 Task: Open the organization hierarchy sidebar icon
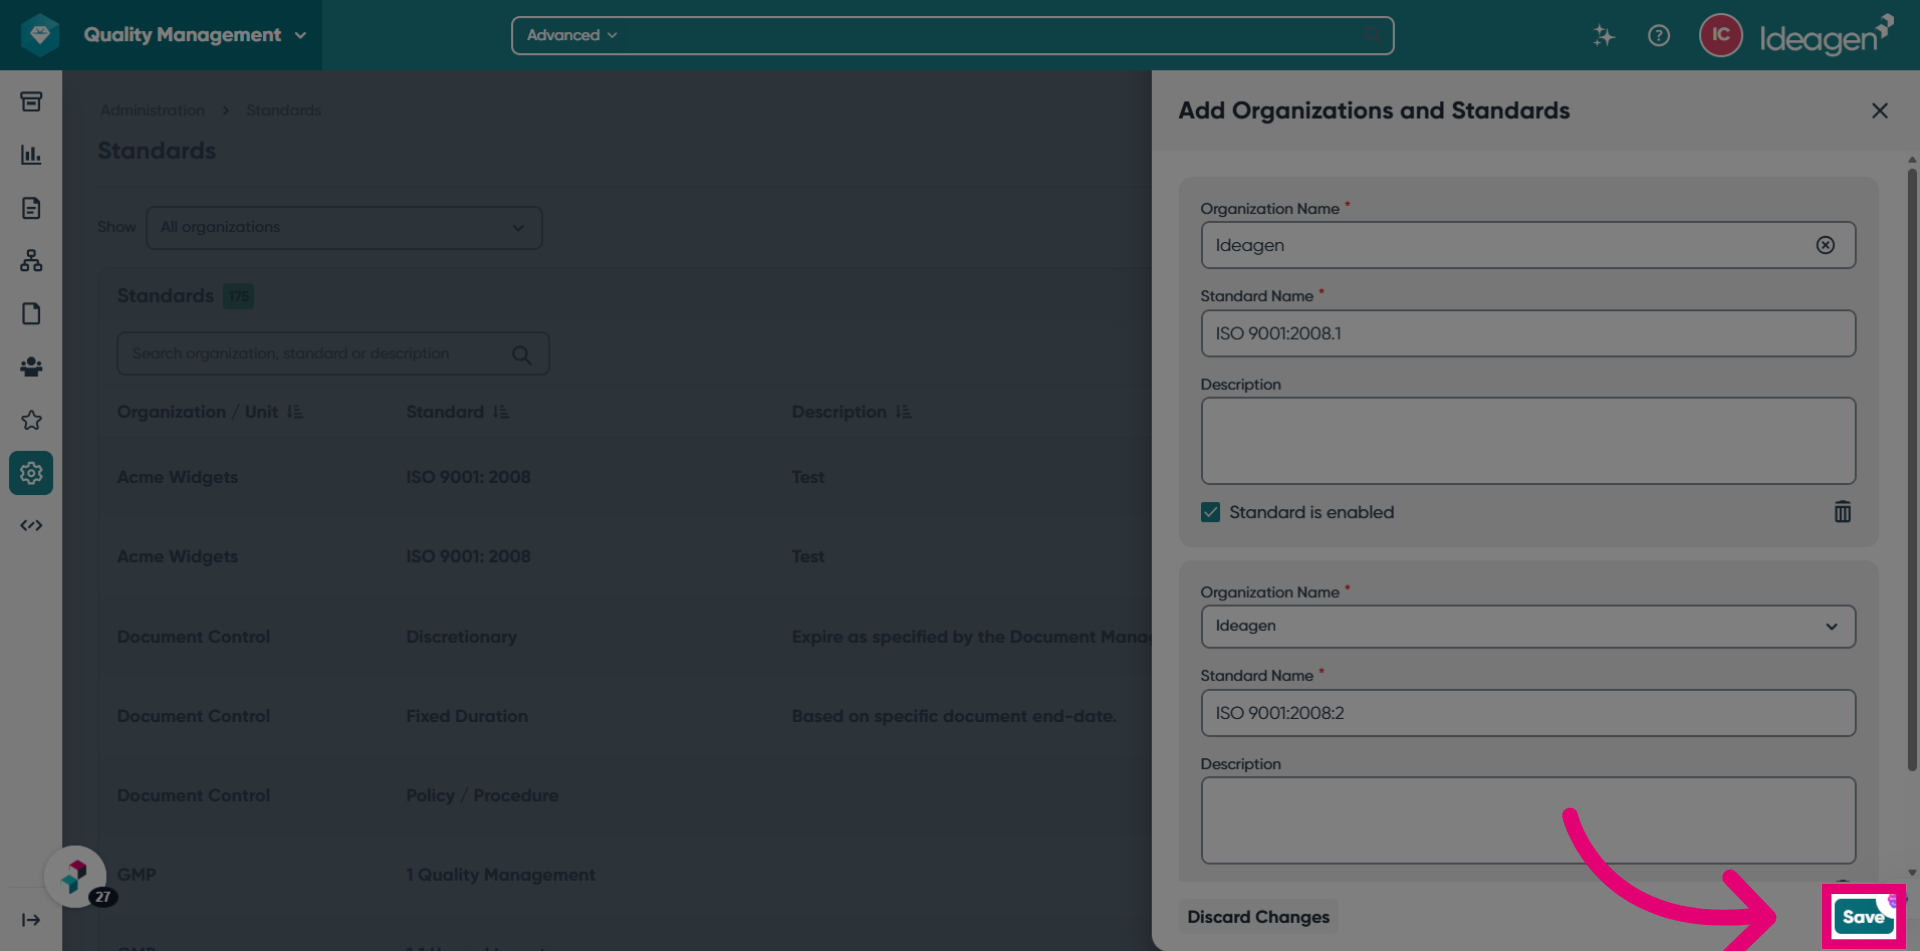(31, 261)
